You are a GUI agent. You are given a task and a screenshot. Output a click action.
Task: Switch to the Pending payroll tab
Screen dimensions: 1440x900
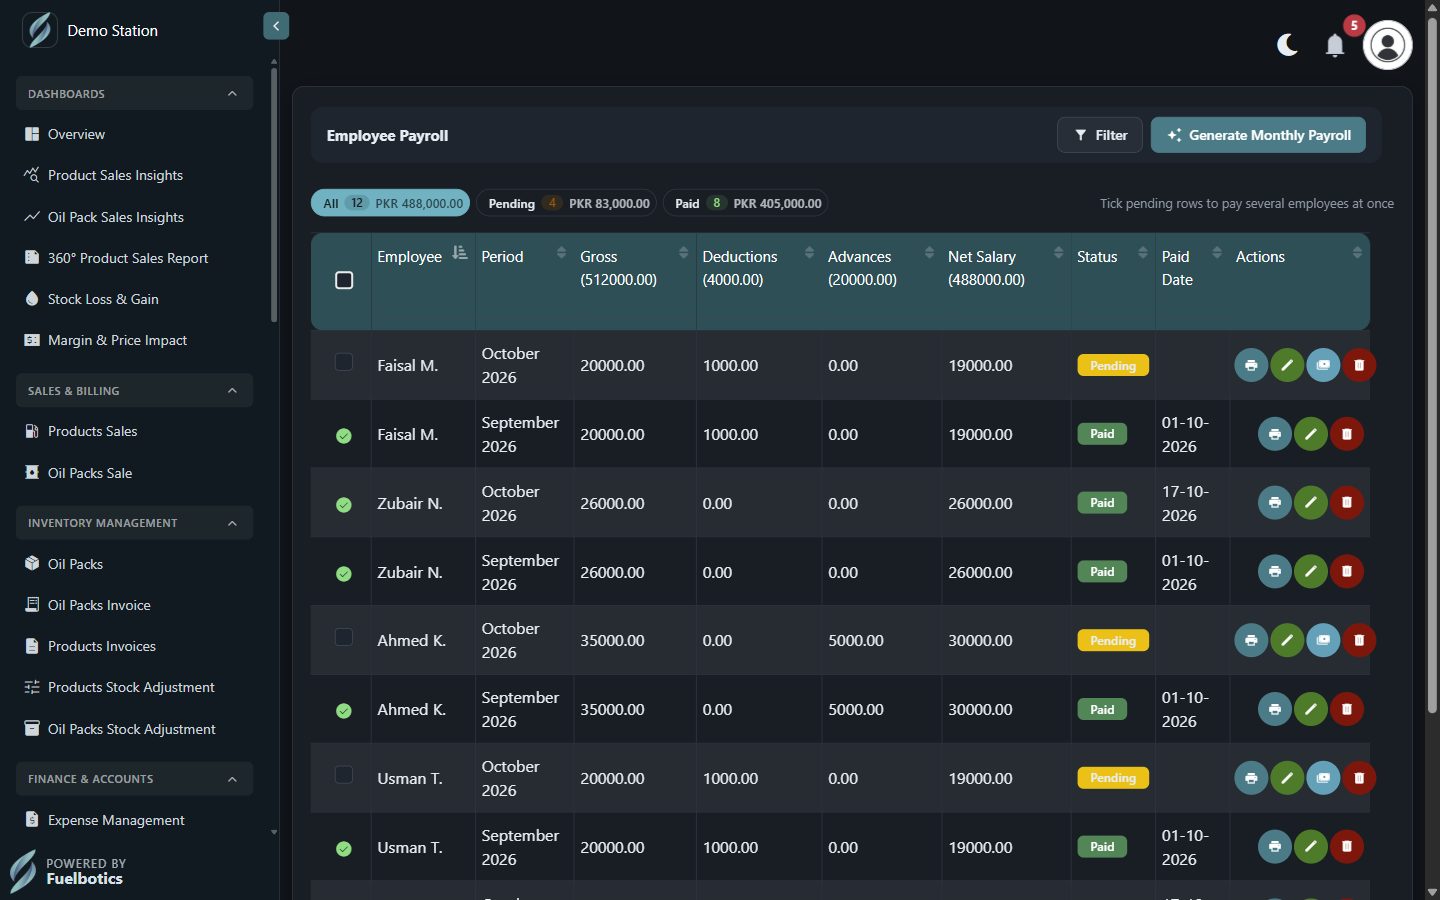pos(566,203)
